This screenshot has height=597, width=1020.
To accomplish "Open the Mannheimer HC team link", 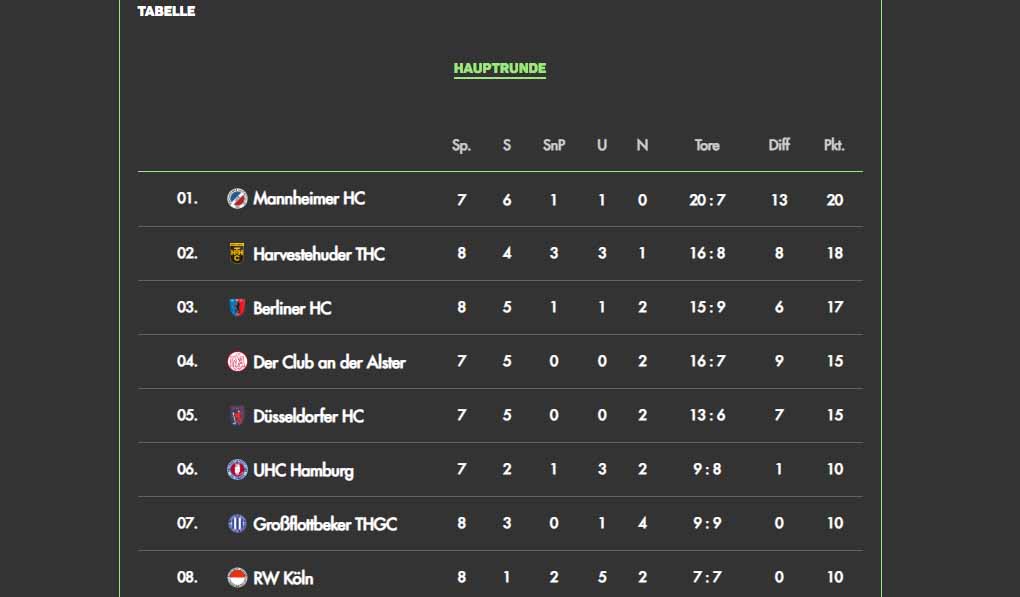I will 309,198.
